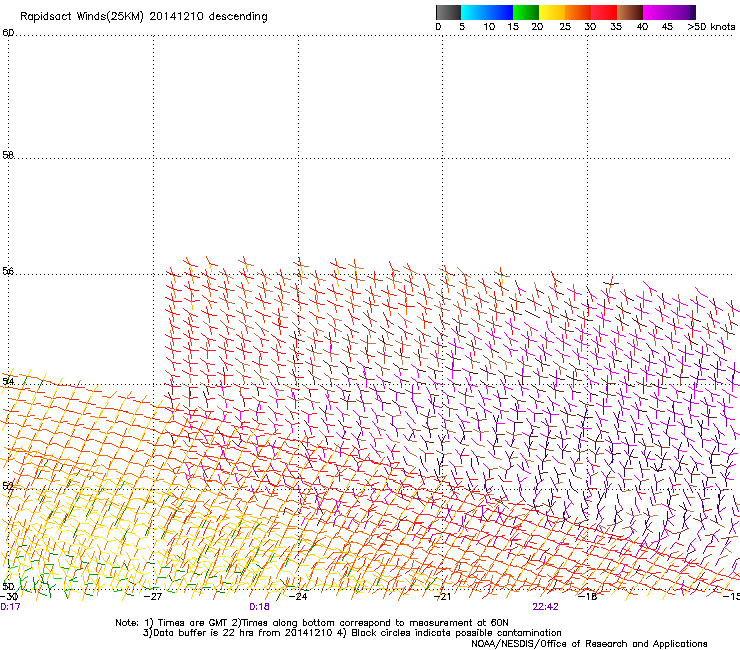Click the purple time stamp 0:17
The width and height of the screenshot is (740, 650).
coord(10,607)
